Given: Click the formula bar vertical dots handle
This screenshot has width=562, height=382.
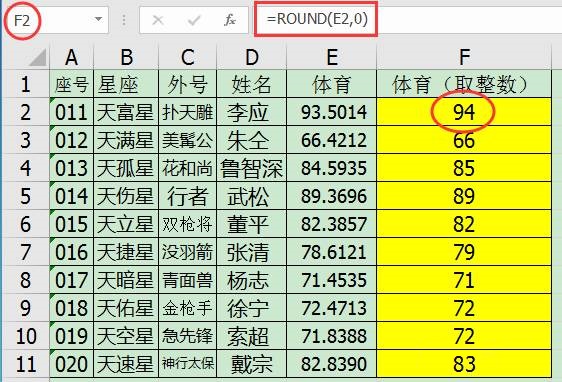Looking at the screenshot, I should (x=124, y=20).
